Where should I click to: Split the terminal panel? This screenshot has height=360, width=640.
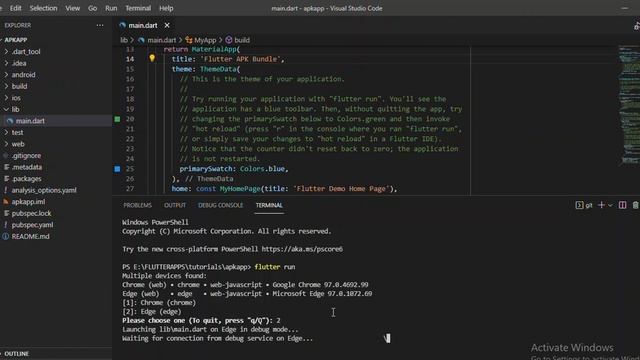coord(622,205)
